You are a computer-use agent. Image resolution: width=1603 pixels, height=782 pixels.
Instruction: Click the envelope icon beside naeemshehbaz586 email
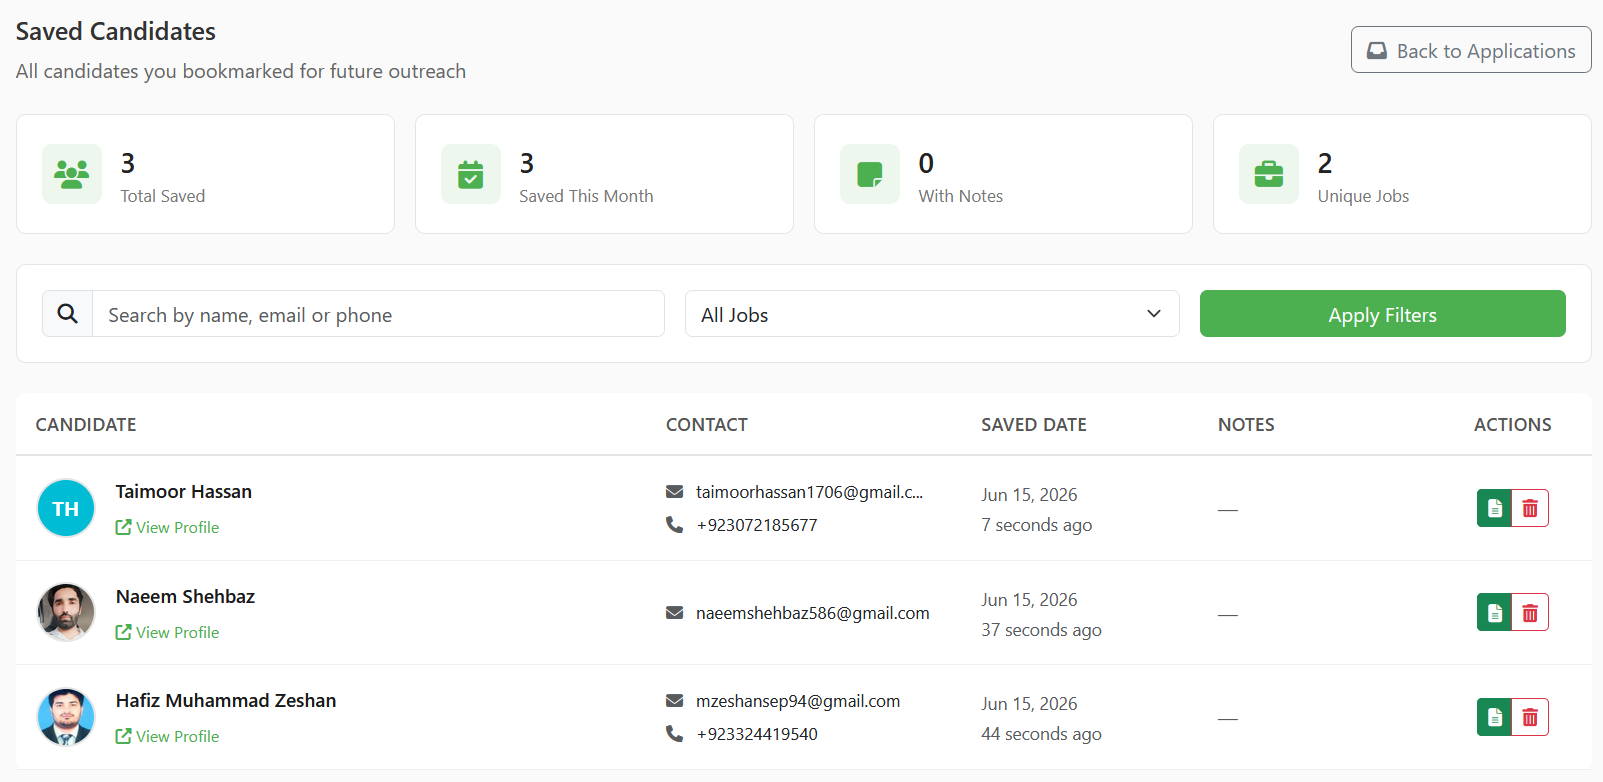click(675, 613)
